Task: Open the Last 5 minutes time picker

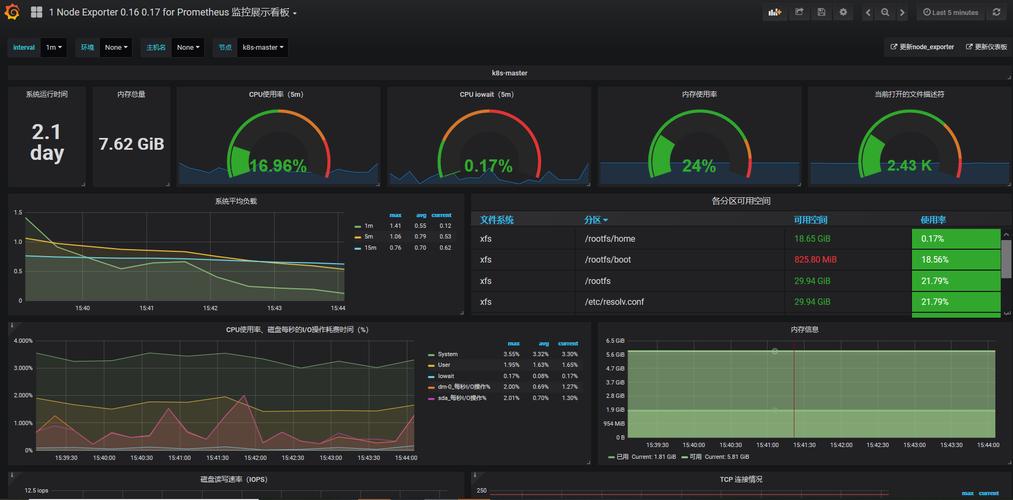Action: 949,13
